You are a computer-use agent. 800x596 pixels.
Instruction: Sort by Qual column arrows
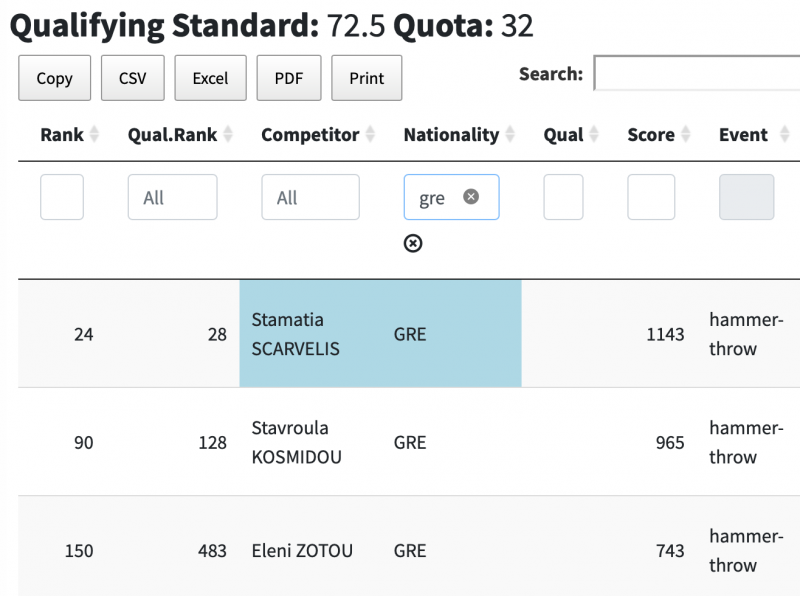click(x=594, y=135)
